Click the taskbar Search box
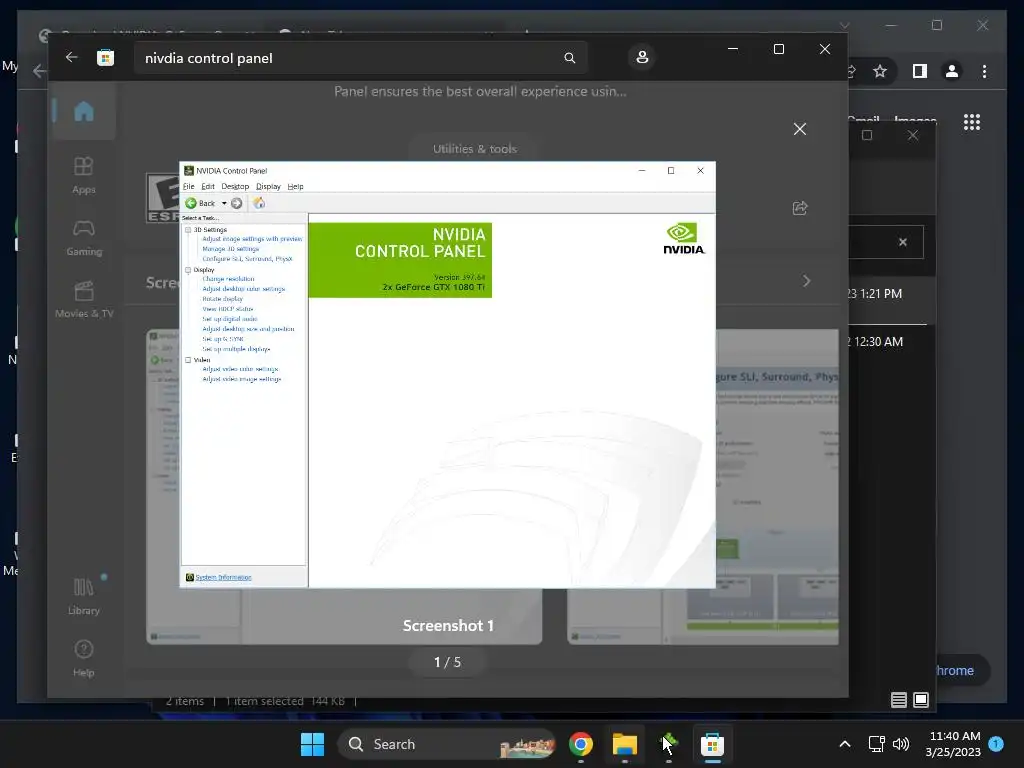Screen dimensions: 1024x768 [447, 744]
